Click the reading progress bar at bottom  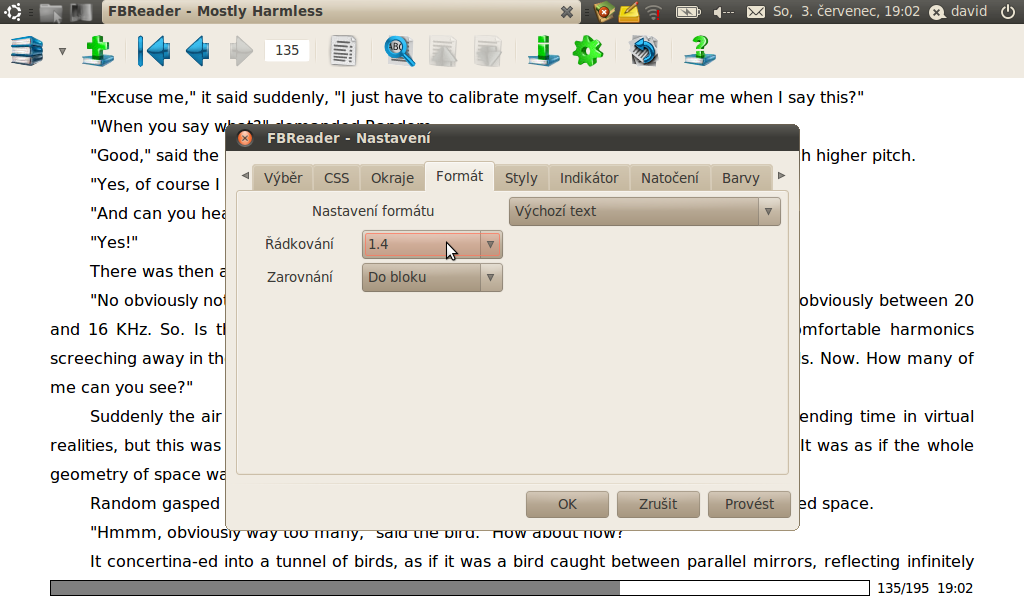click(460, 588)
